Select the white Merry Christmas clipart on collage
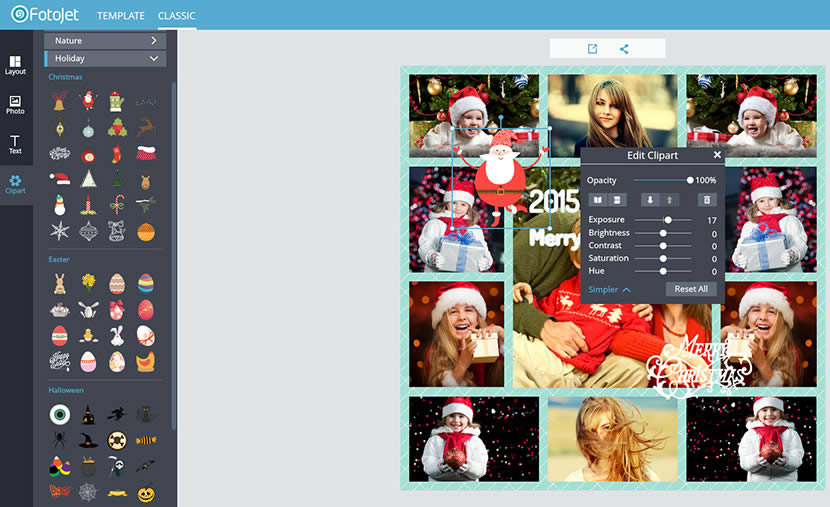This screenshot has width=830, height=507. (699, 366)
